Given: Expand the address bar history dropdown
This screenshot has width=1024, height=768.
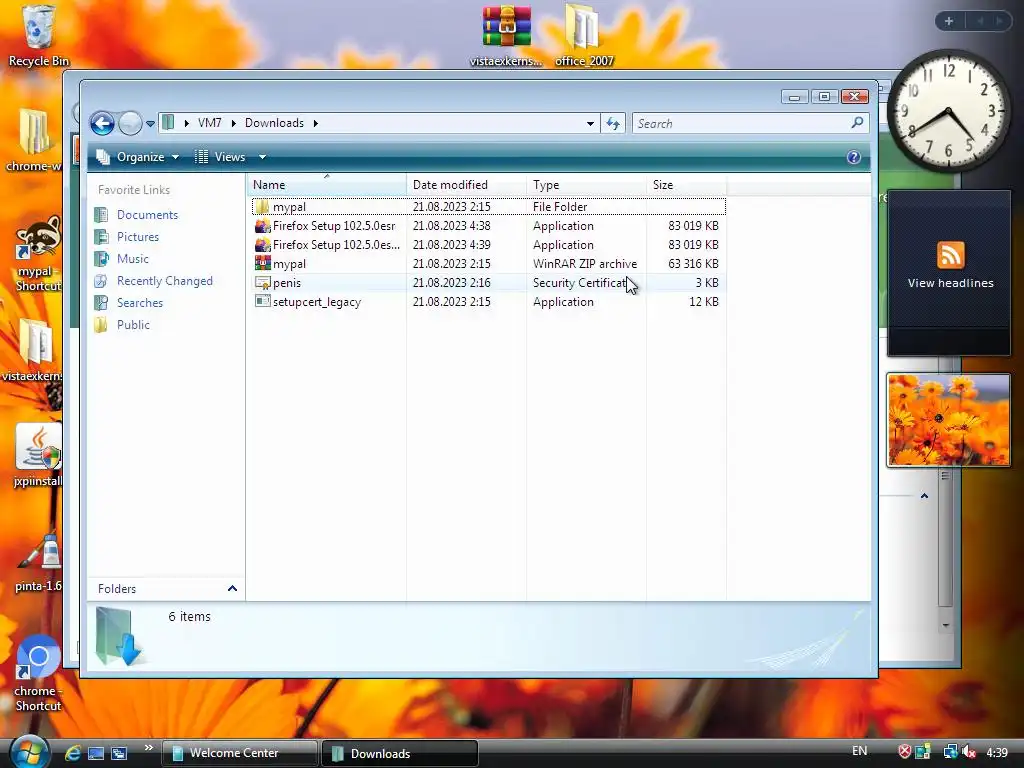Looking at the screenshot, I should click(590, 123).
